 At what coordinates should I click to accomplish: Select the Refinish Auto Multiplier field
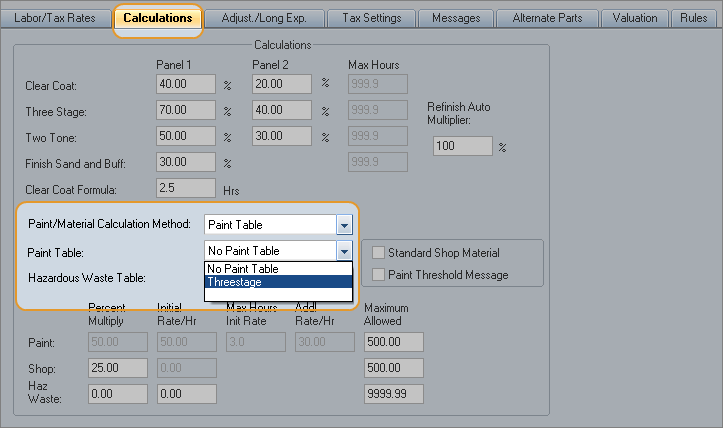[462, 146]
